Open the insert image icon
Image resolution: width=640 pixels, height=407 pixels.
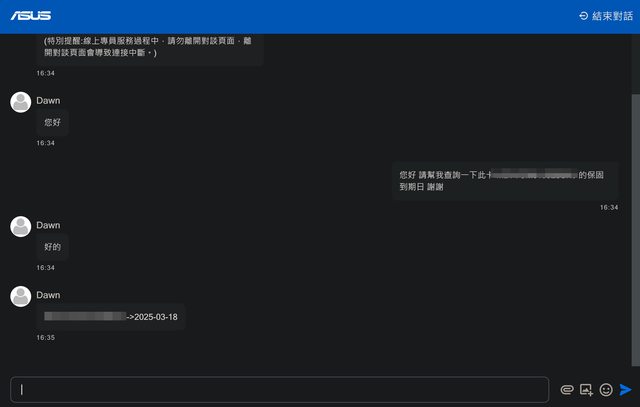click(587, 390)
